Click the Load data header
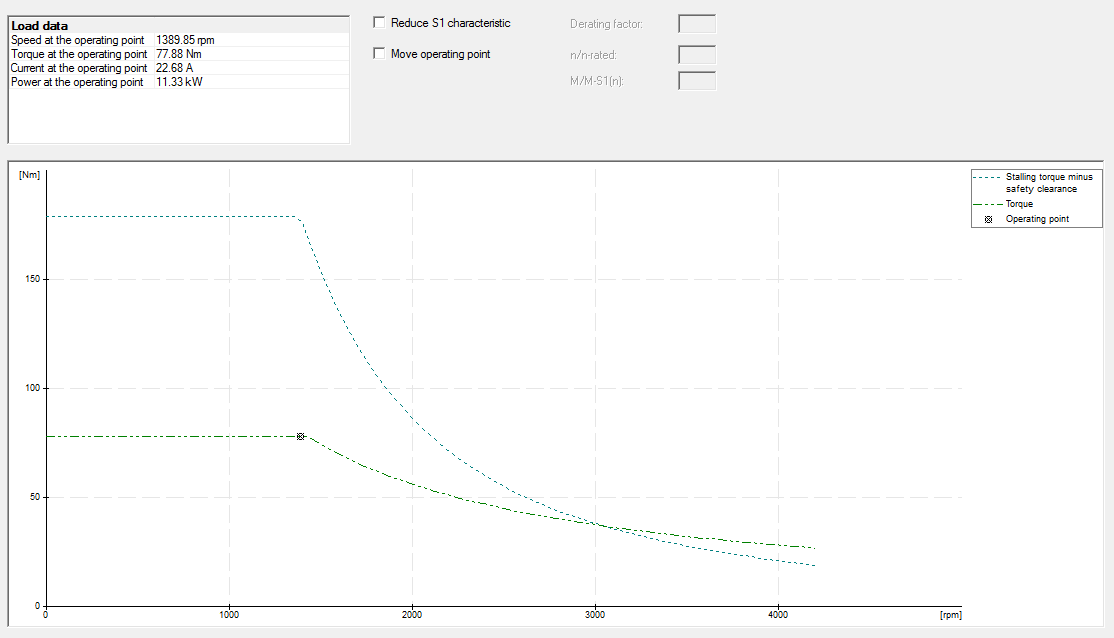The width and height of the screenshot is (1114, 638). point(39,25)
